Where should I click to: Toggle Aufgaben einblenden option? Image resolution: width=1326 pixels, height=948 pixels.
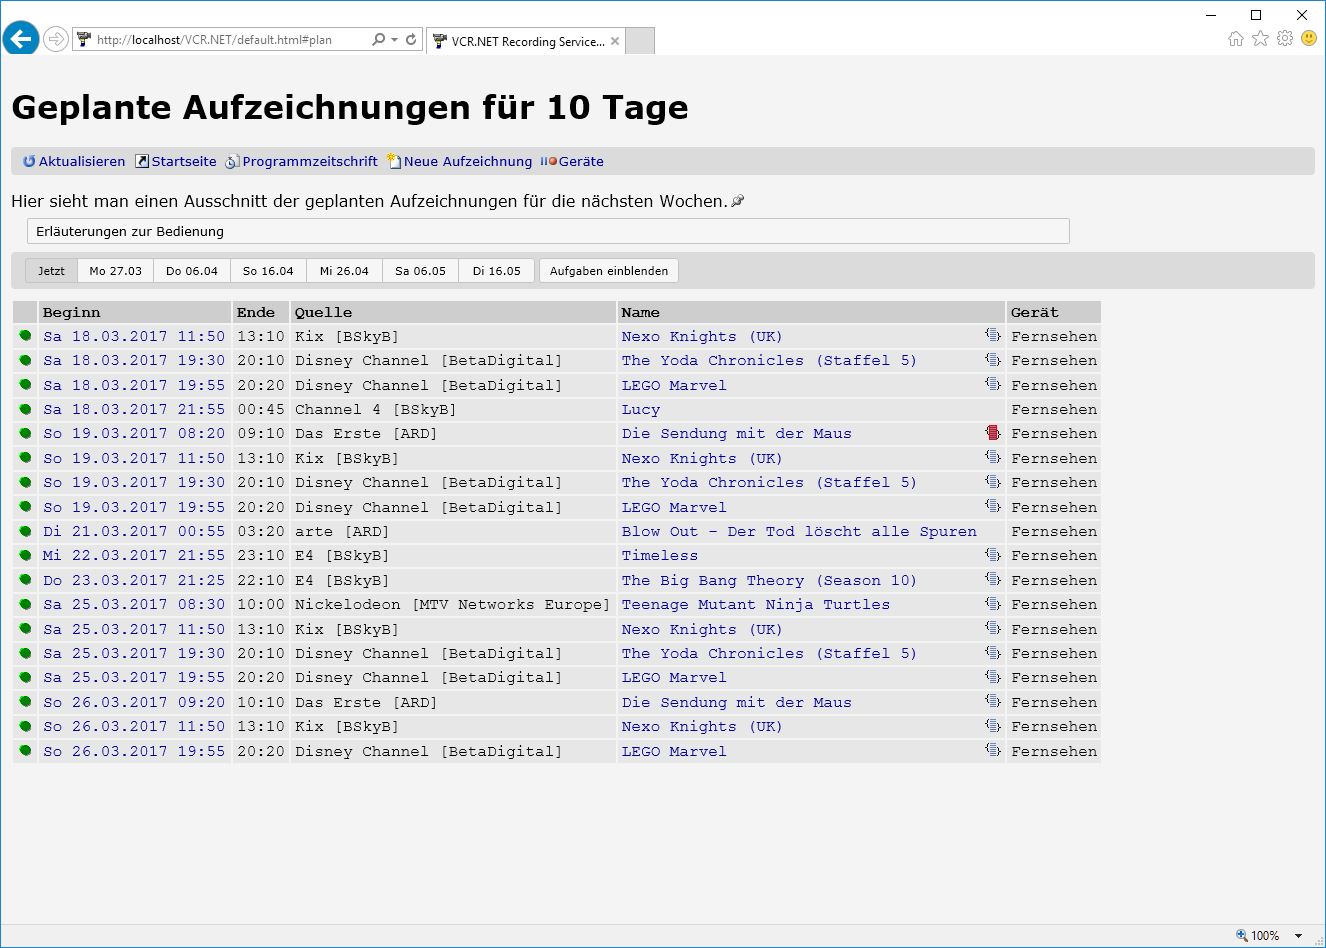(608, 271)
